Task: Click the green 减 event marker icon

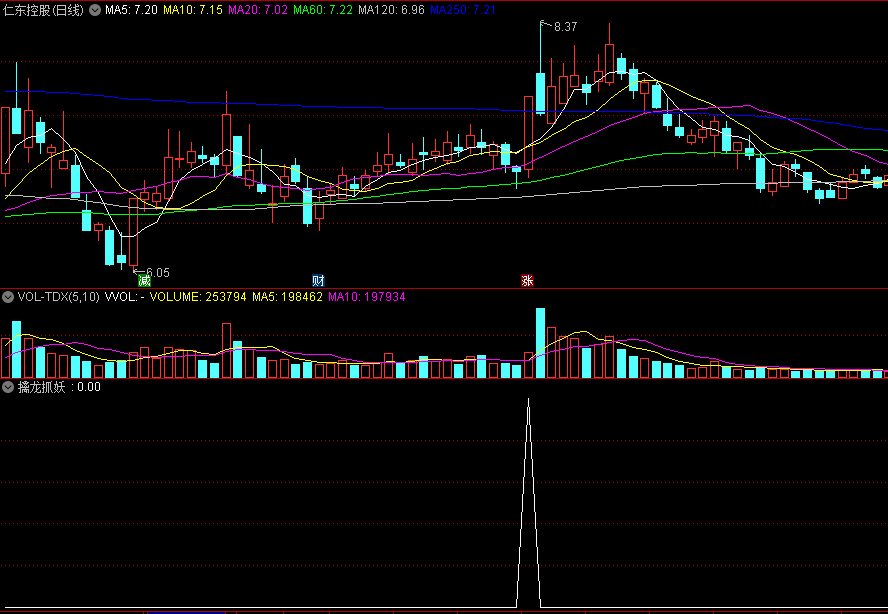Action: tap(145, 280)
